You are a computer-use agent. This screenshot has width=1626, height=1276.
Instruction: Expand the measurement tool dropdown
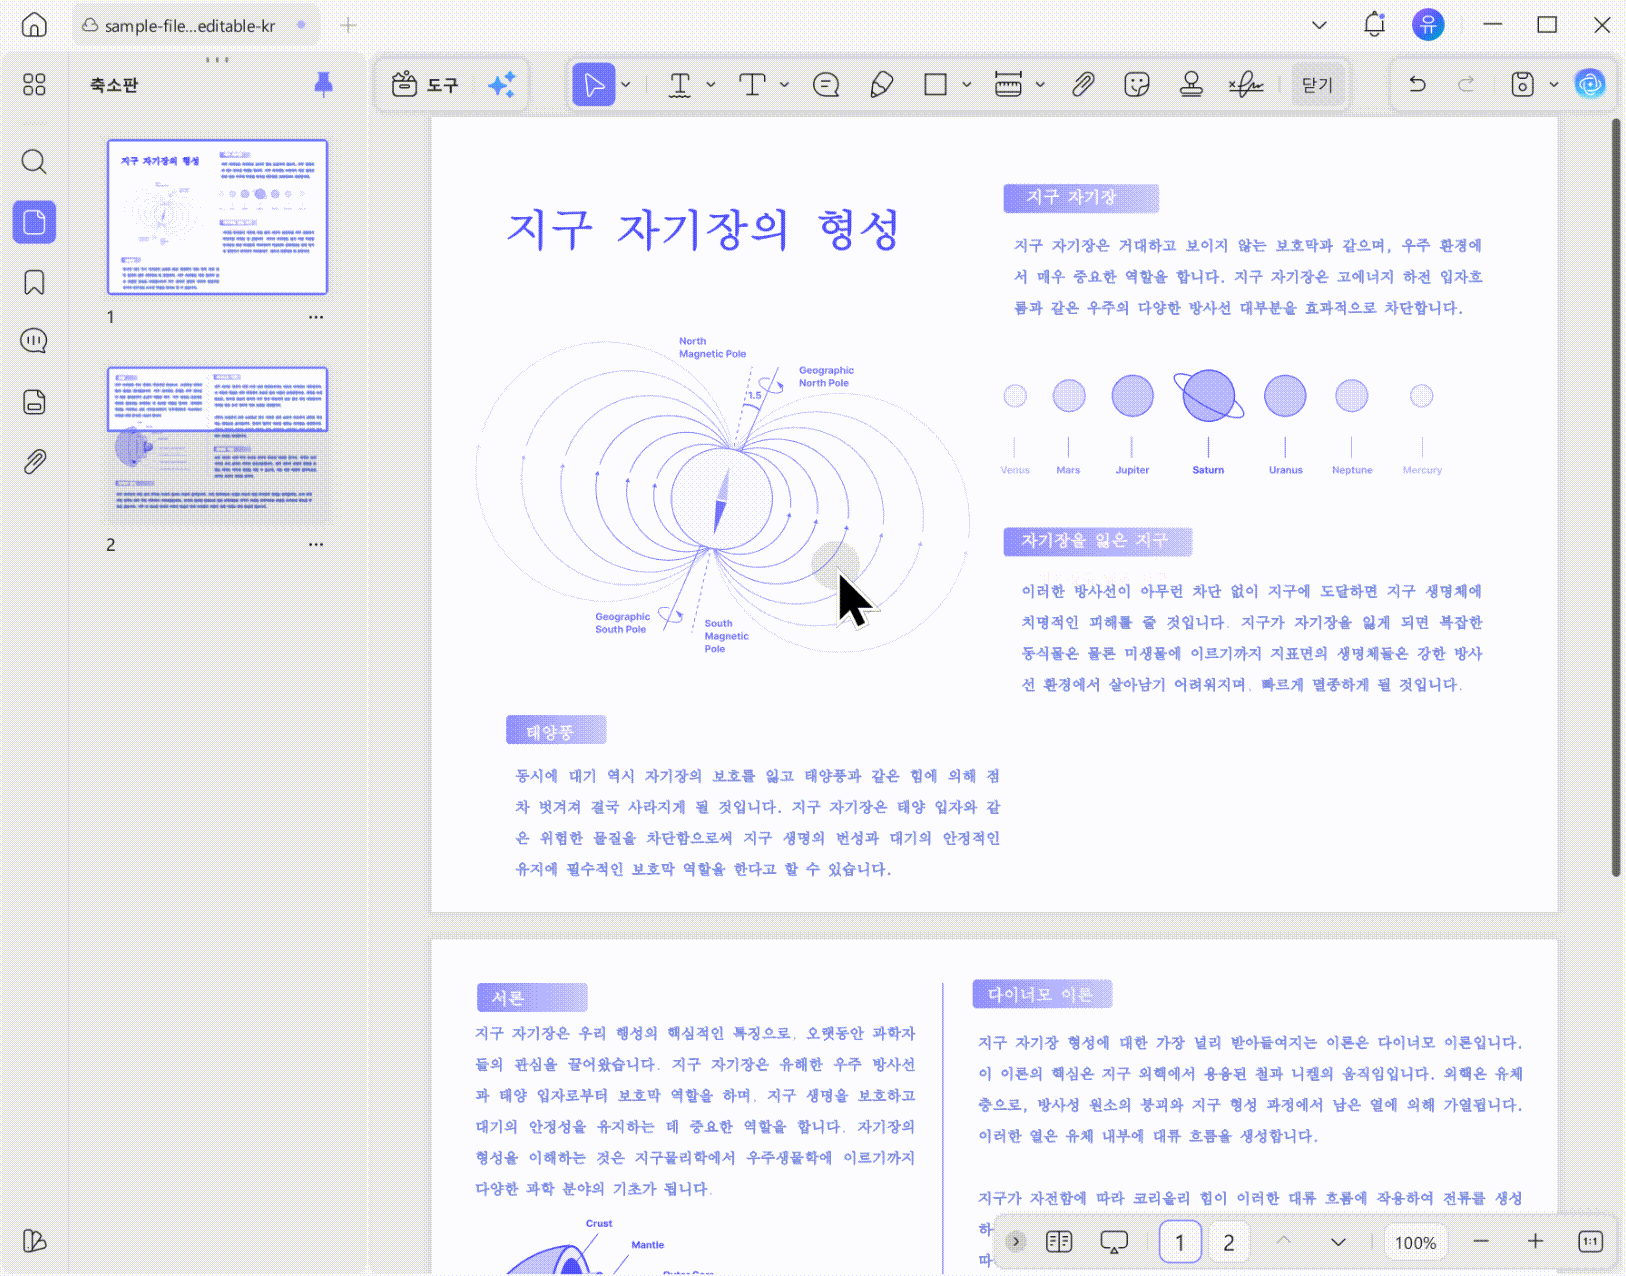coord(1040,85)
